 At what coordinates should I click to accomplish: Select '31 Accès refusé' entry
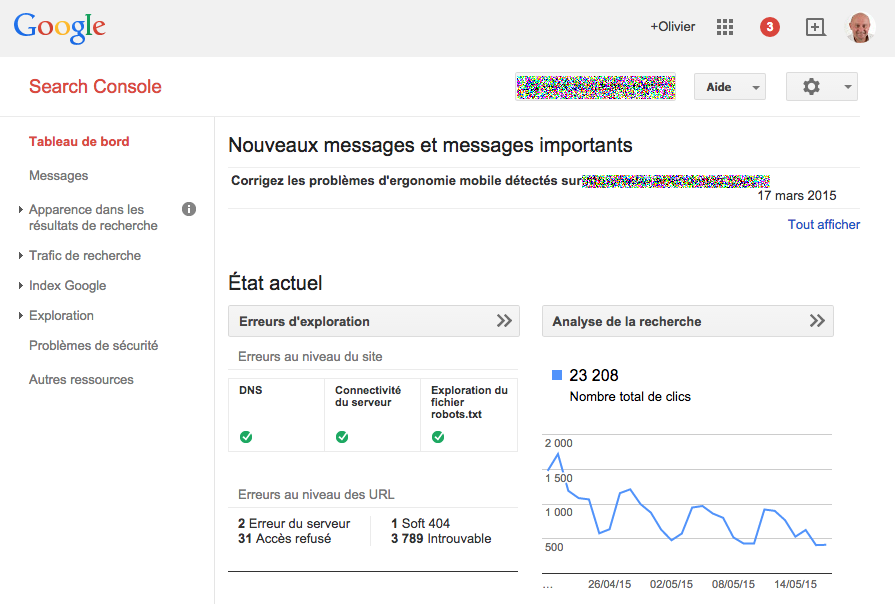tap(284, 538)
